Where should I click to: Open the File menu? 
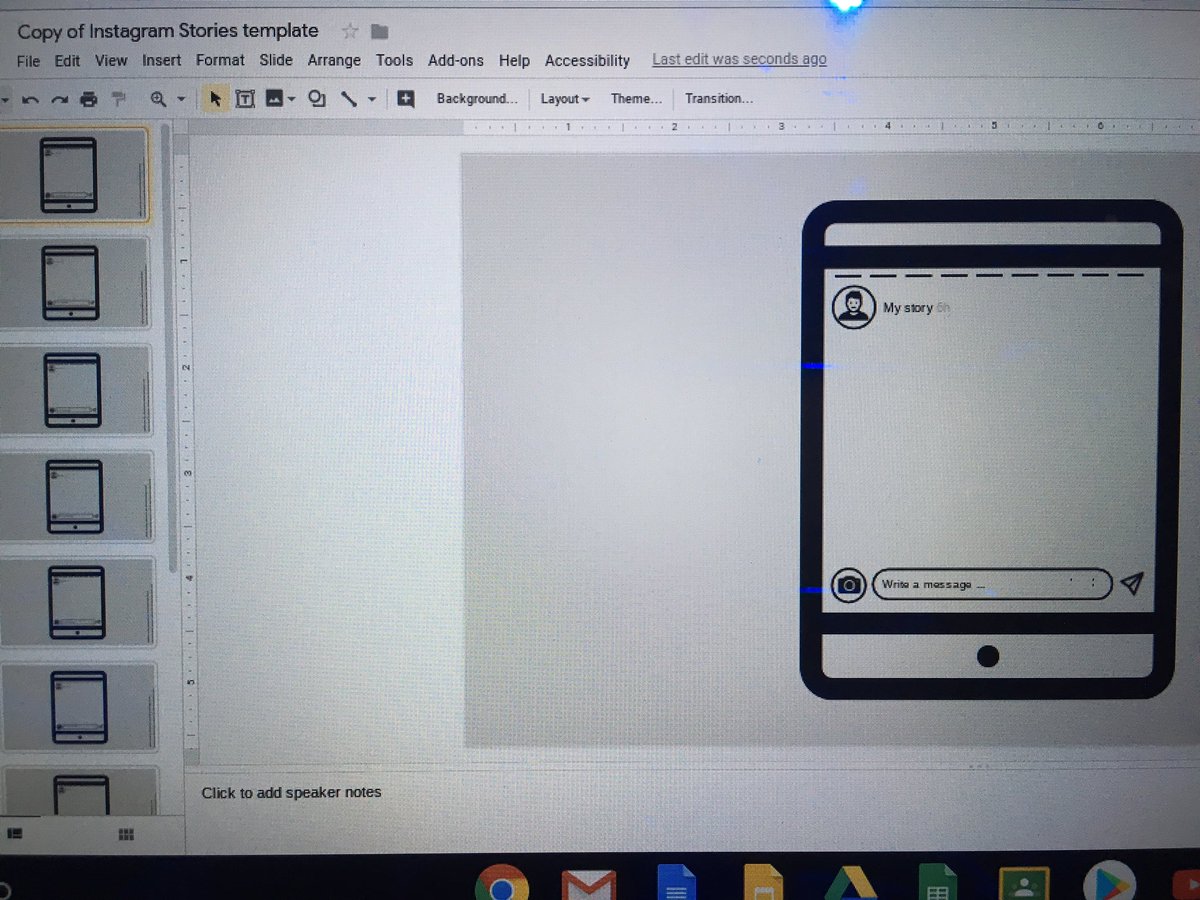coord(29,61)
